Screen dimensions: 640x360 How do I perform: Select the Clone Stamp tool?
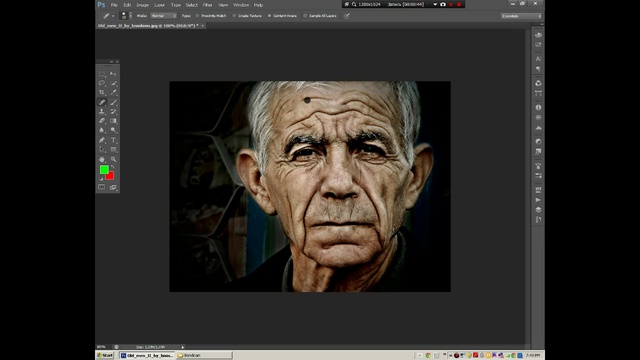coord(102,111)
